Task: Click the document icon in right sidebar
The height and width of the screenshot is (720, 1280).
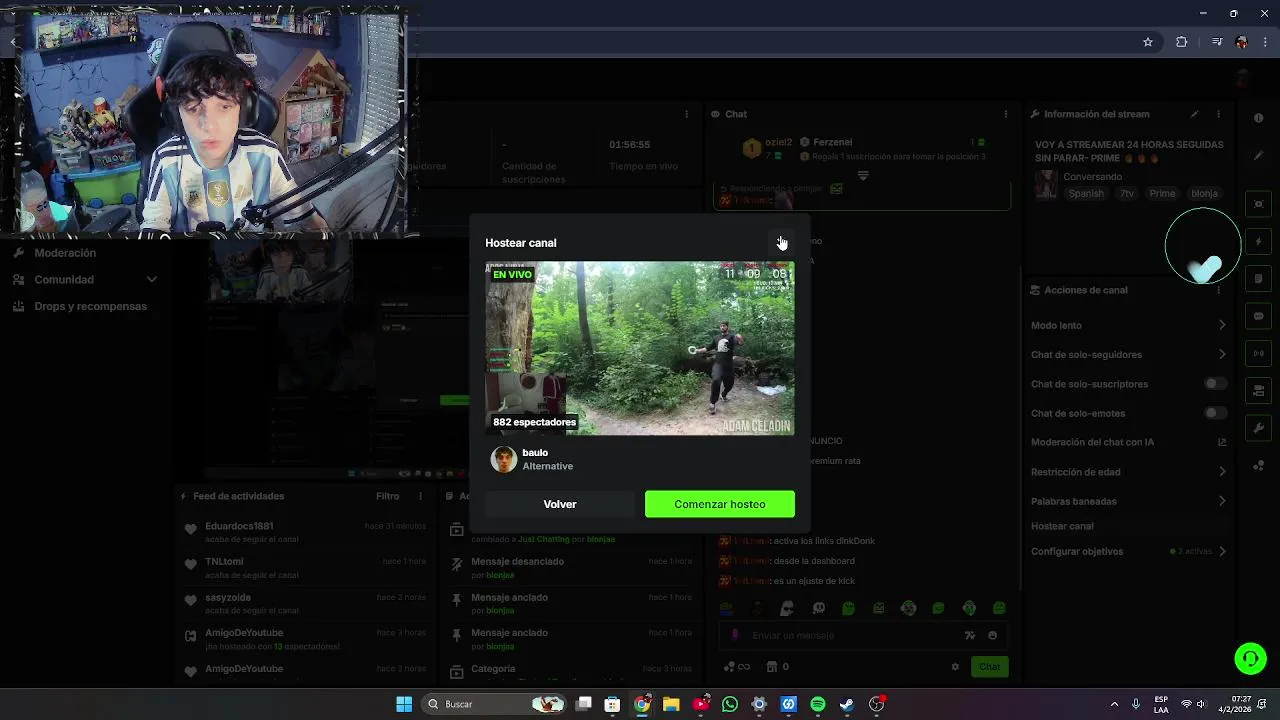Action: (x=1258, y=279)
